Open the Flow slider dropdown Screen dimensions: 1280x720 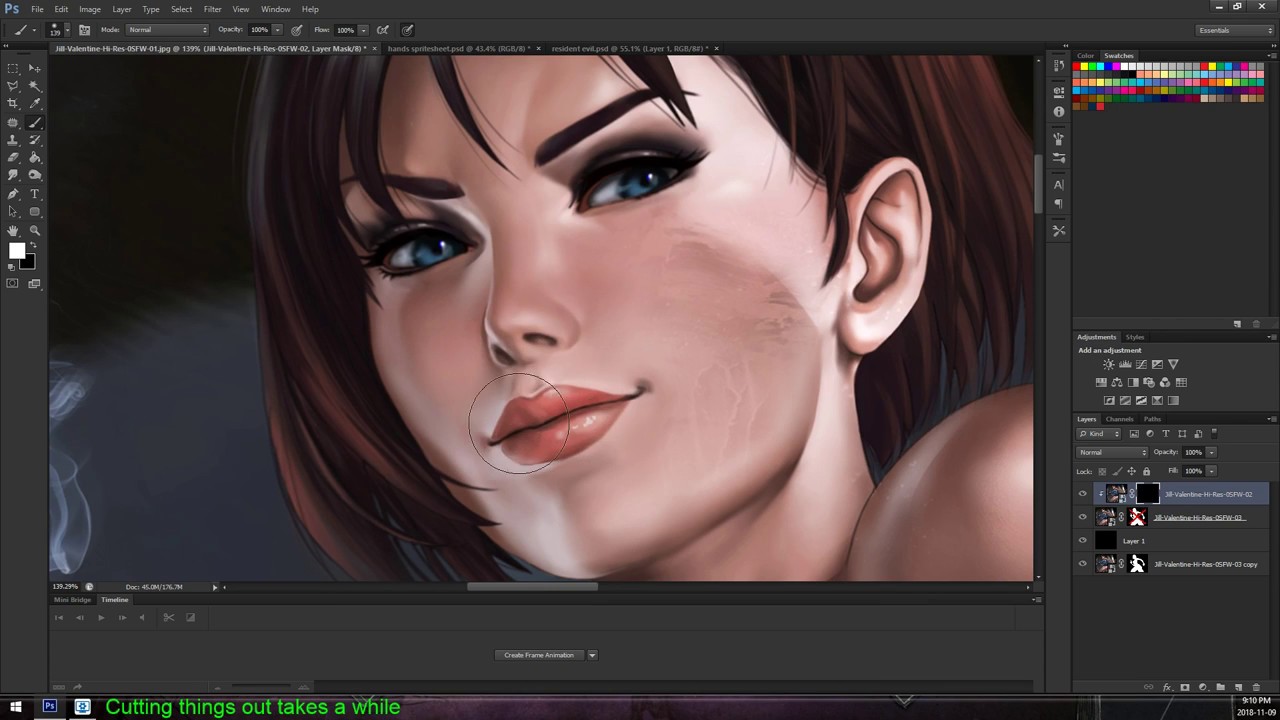coord(363,30)
